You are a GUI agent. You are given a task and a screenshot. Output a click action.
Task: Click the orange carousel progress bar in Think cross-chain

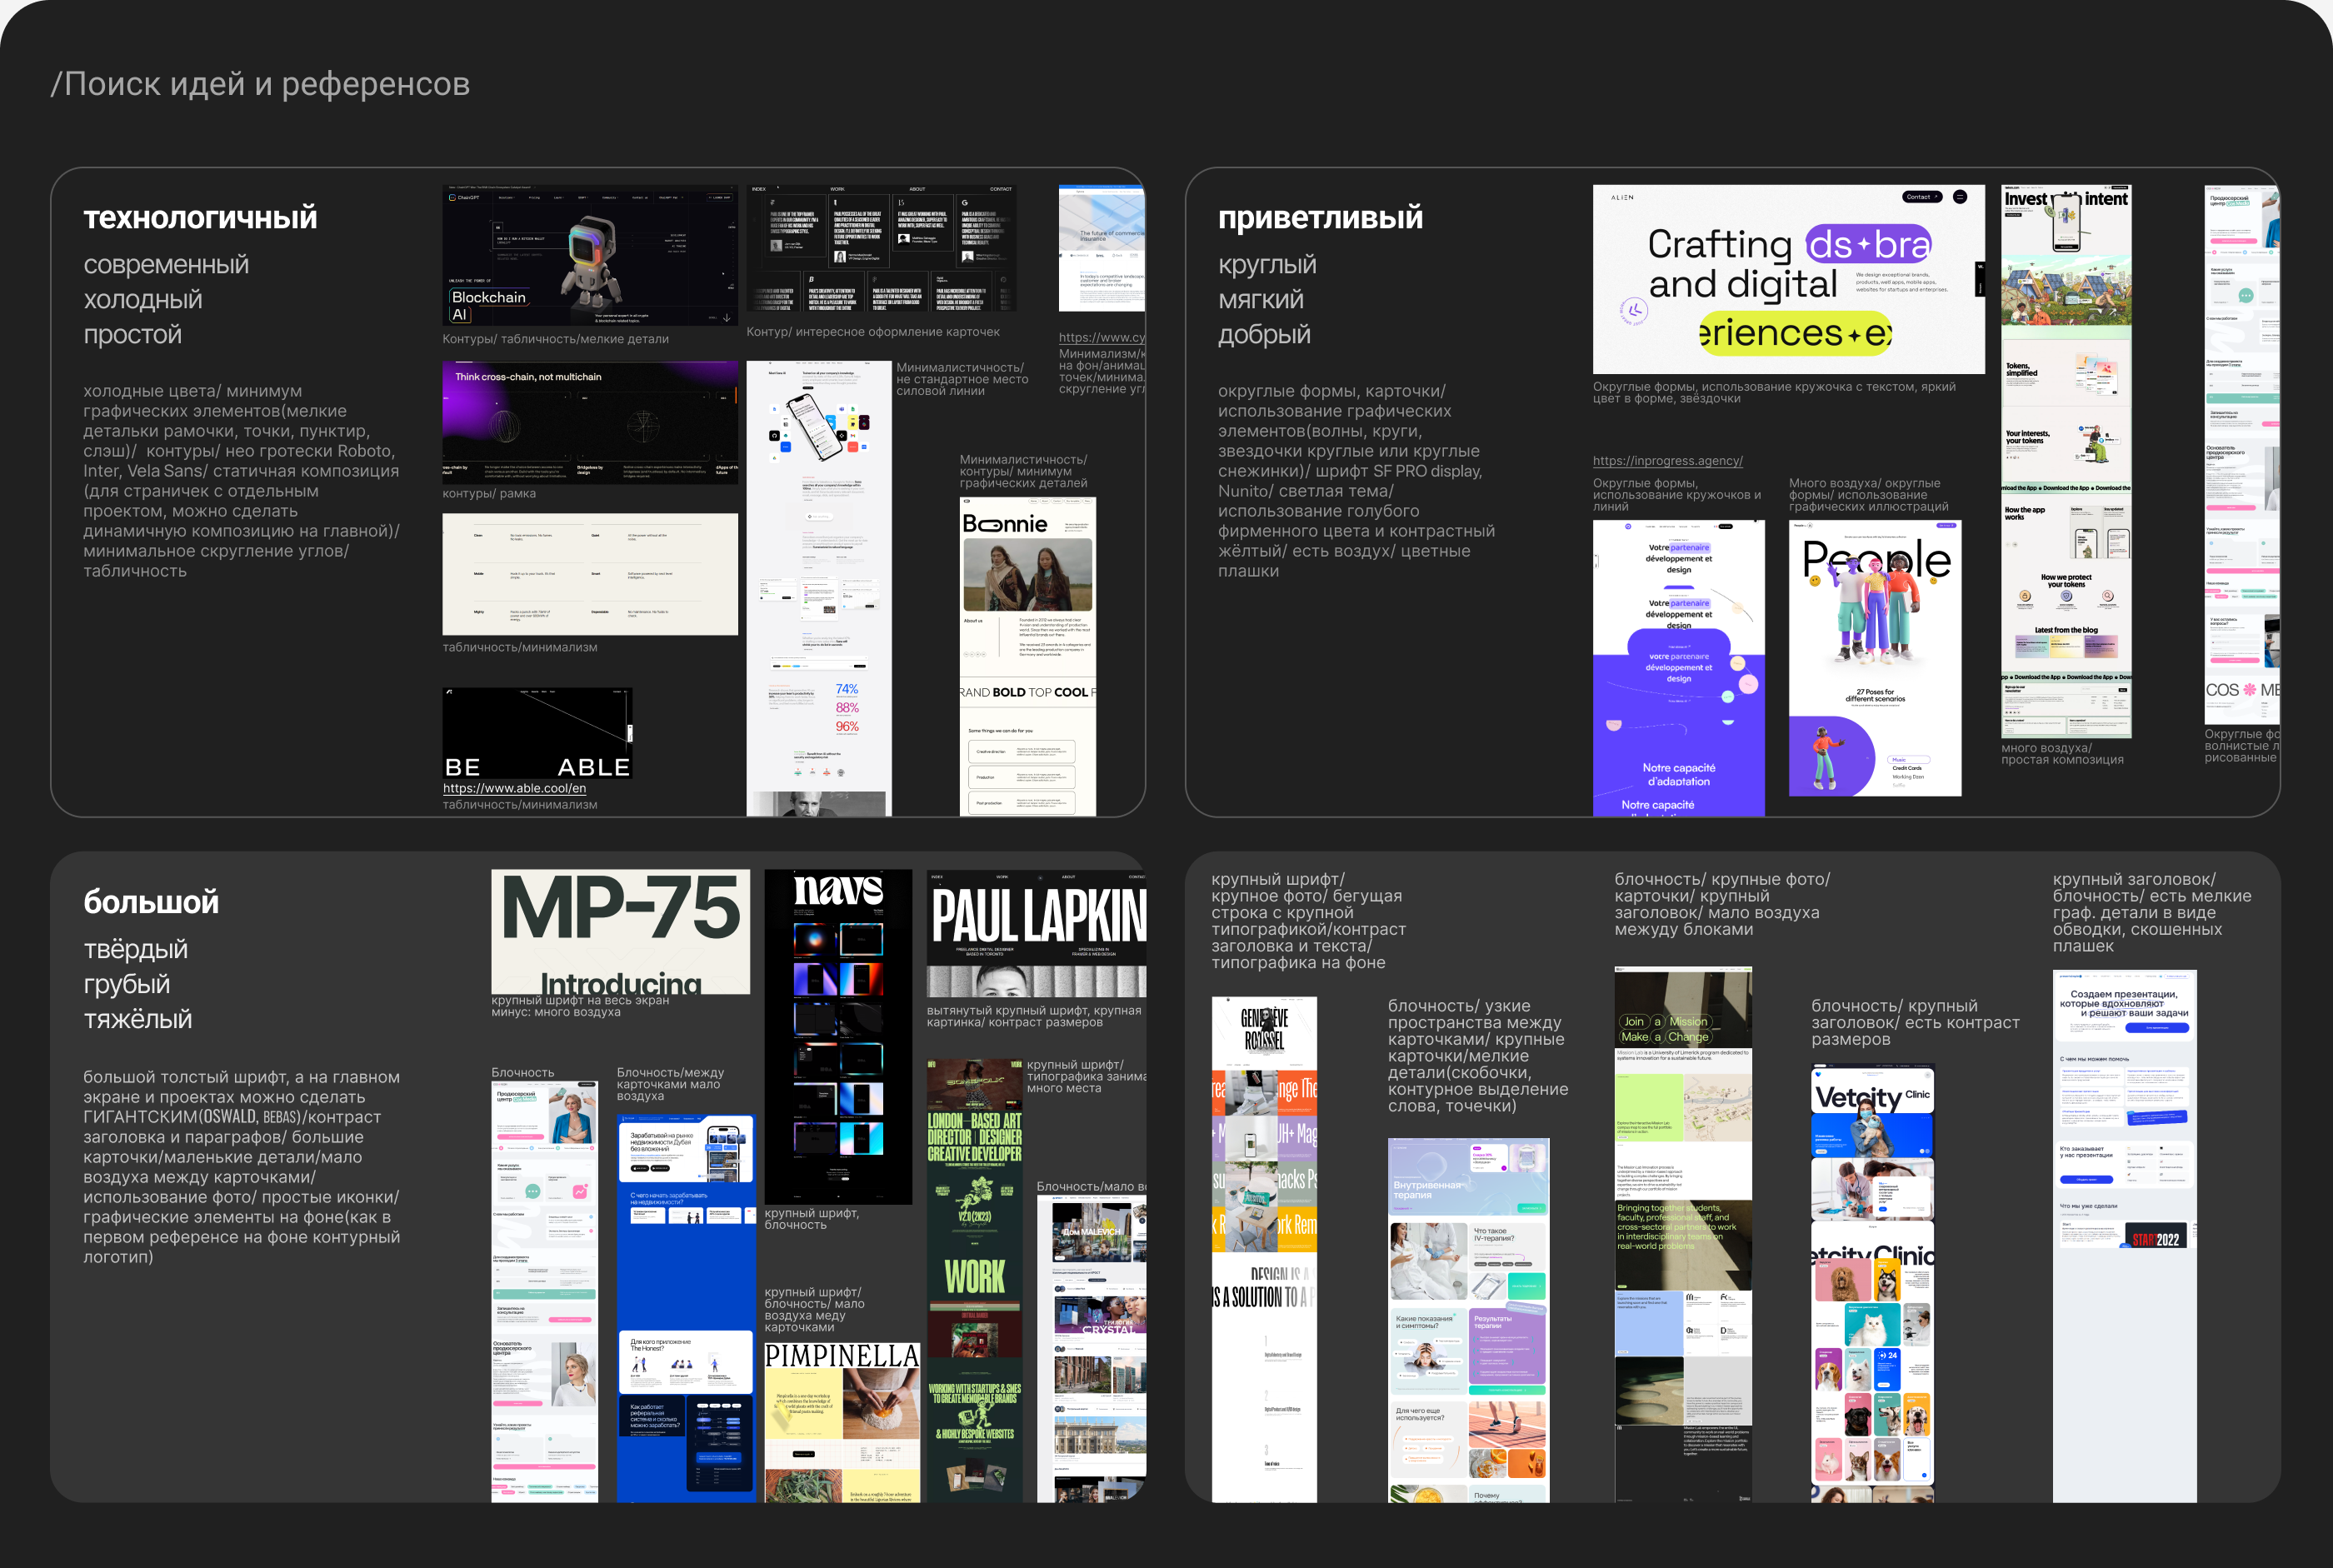point(737,395)
